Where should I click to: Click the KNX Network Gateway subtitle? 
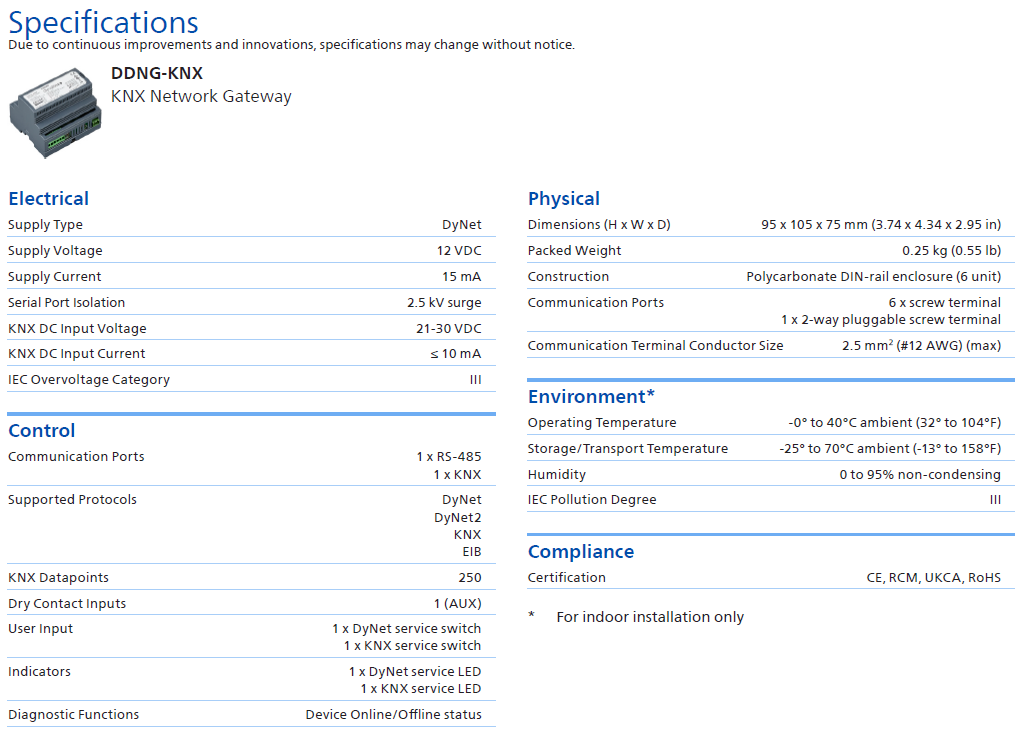coord(201,97)
